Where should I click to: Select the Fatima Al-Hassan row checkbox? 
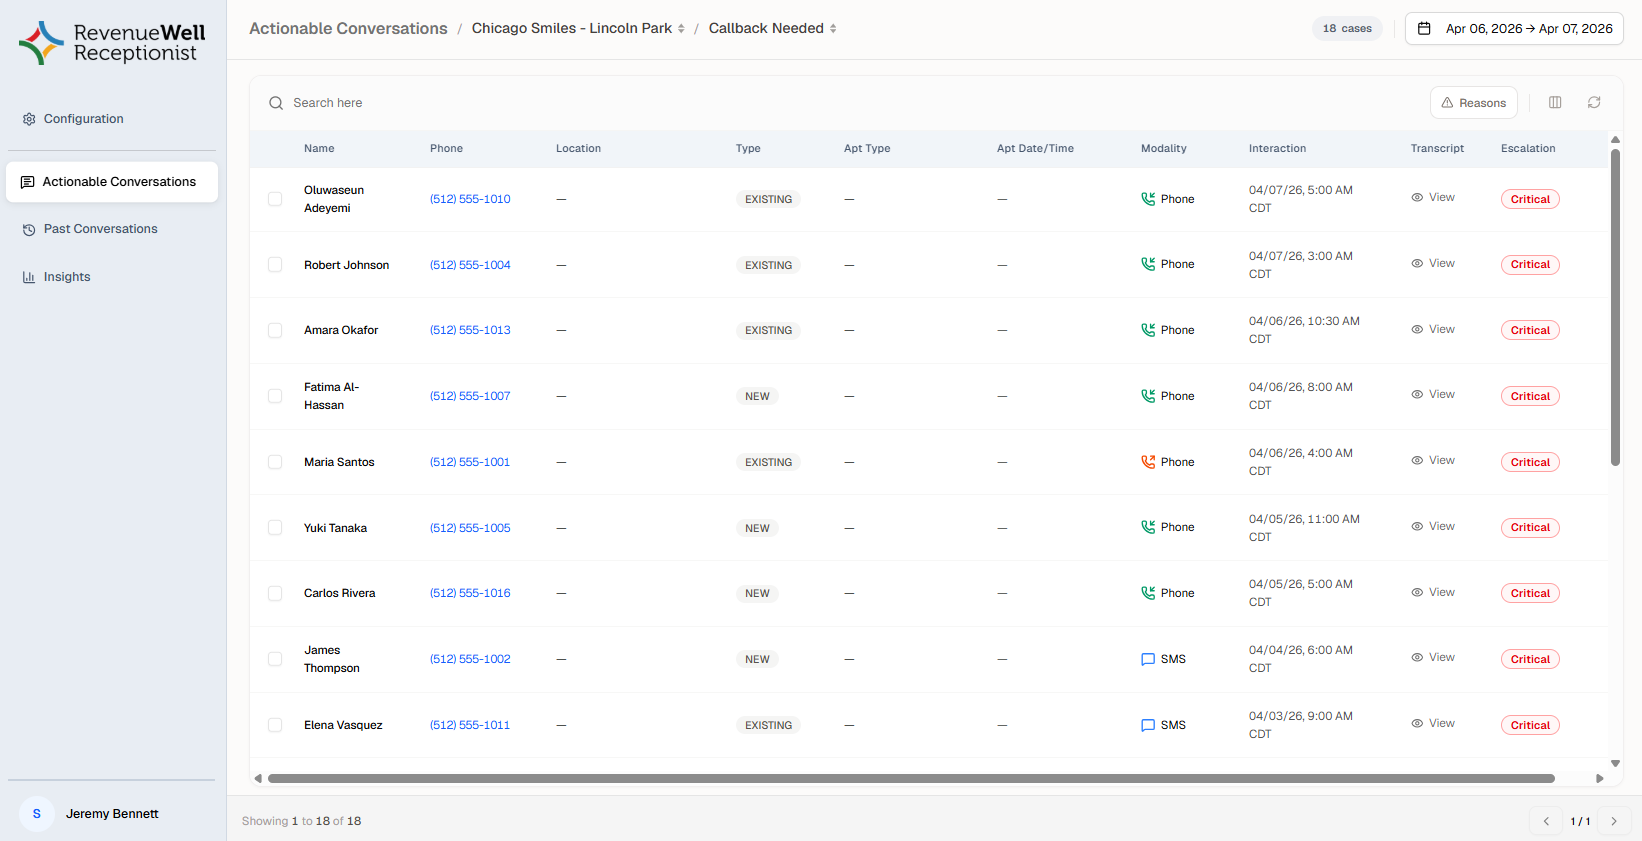pyautogui.click(x=275, y=396)
